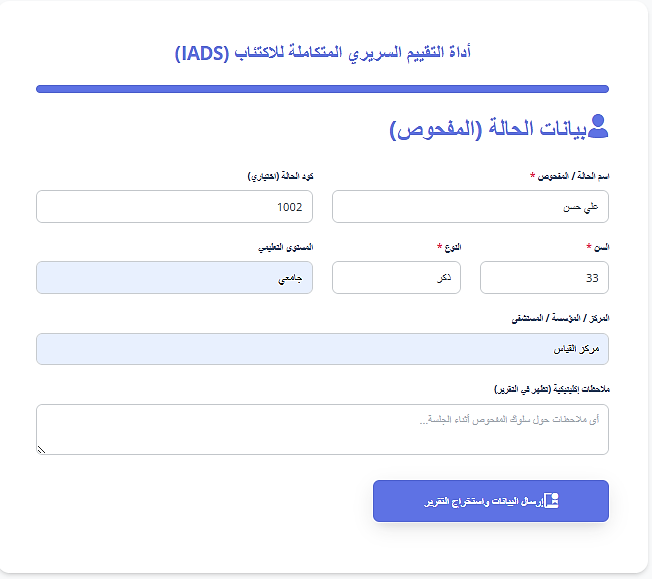
Task: Click the المستوى التعليمي label
Action: coord(285,247)
